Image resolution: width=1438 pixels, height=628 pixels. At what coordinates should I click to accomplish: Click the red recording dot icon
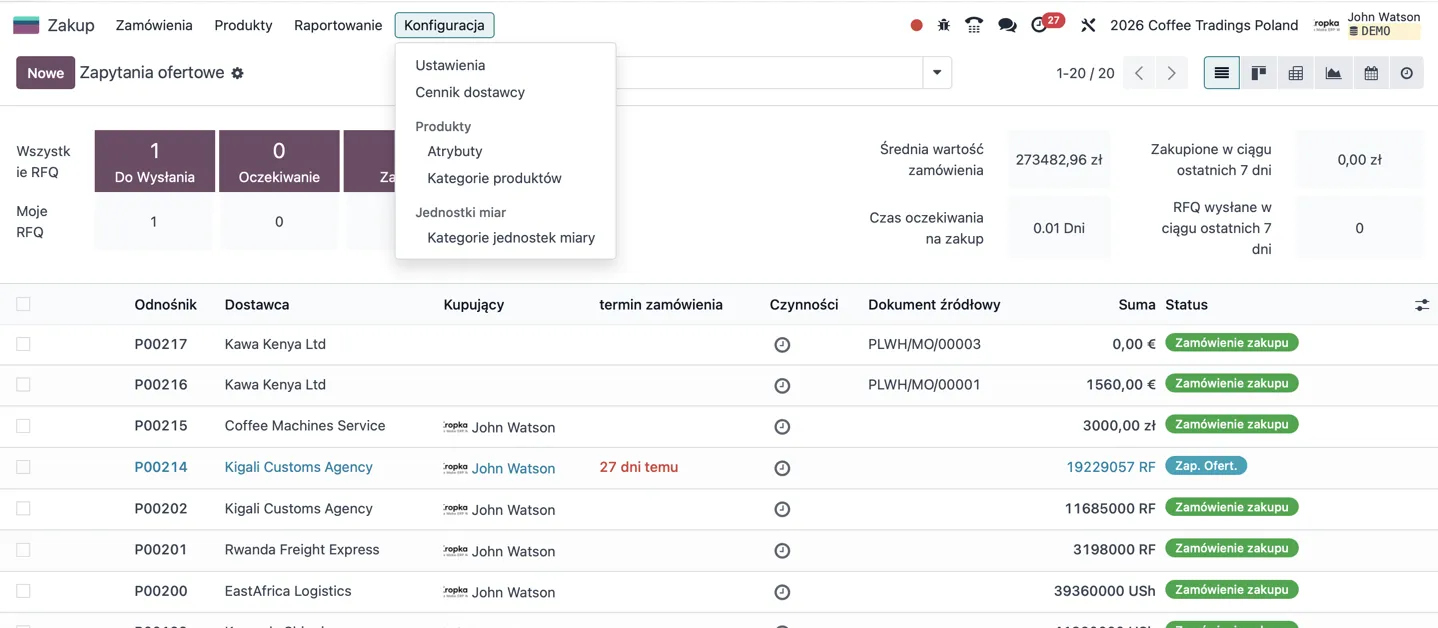[916, 25]
